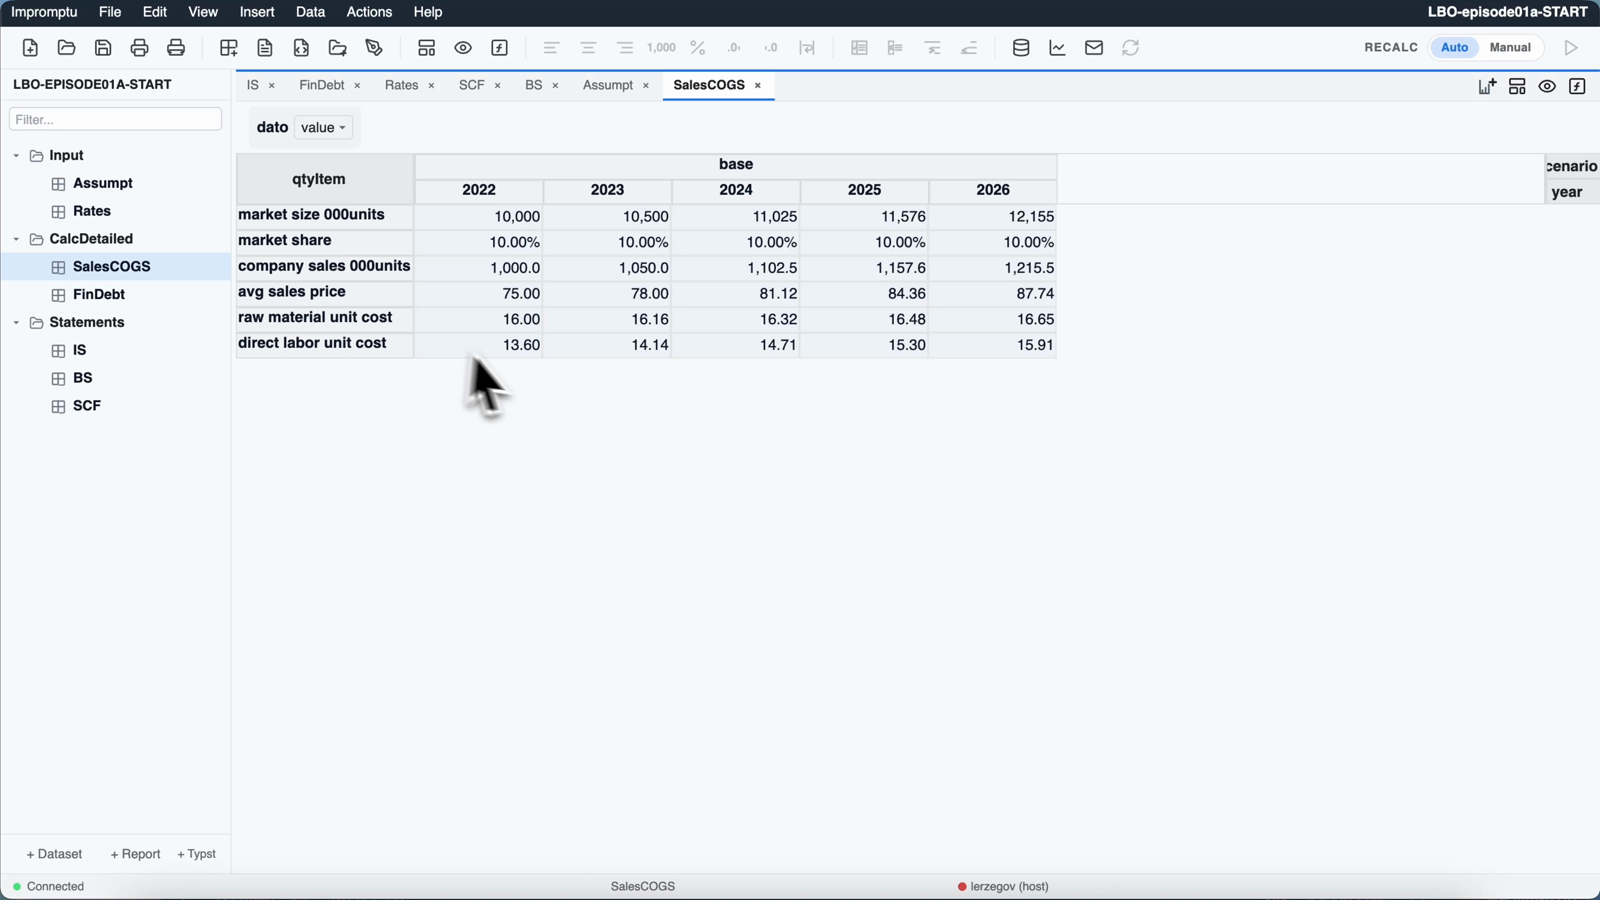Click the new file icon in toolbar
Image resolution: width=1600 pixels, height=900 pixels.
(30, 48)
